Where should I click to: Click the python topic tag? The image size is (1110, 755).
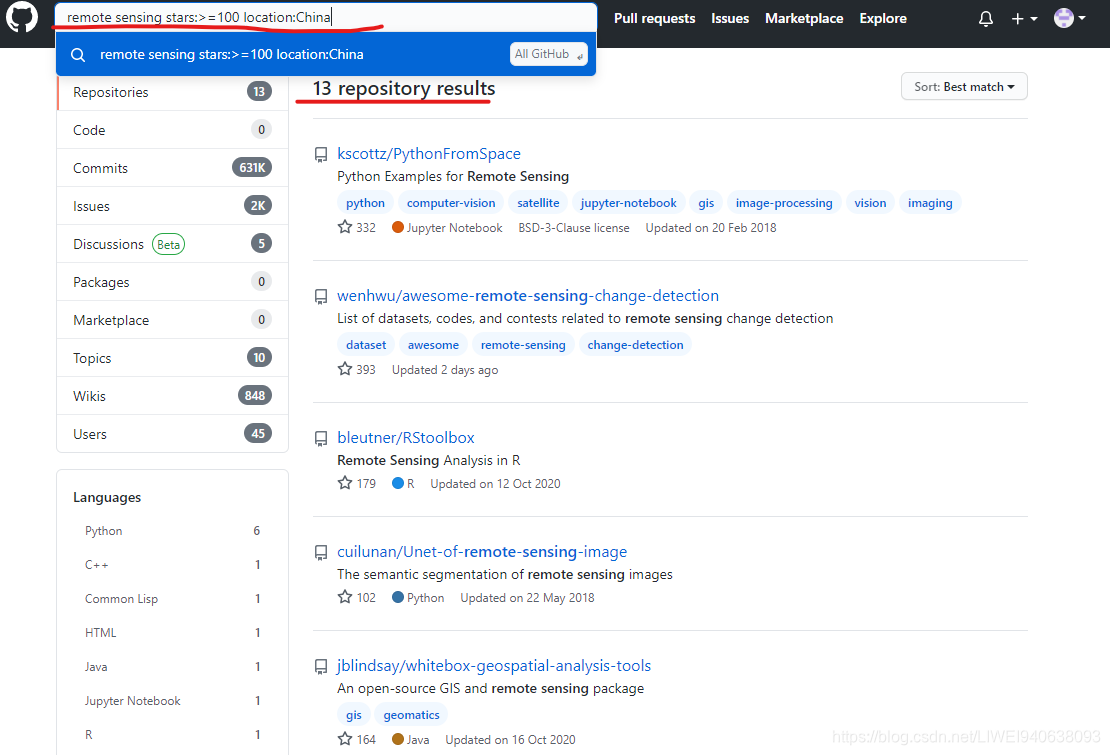[365, 203]
